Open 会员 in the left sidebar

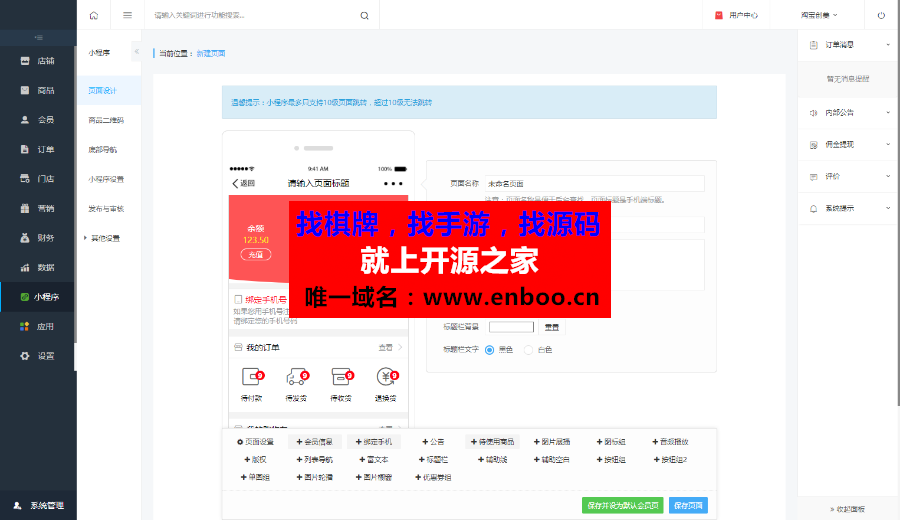(x=38, y=120)
